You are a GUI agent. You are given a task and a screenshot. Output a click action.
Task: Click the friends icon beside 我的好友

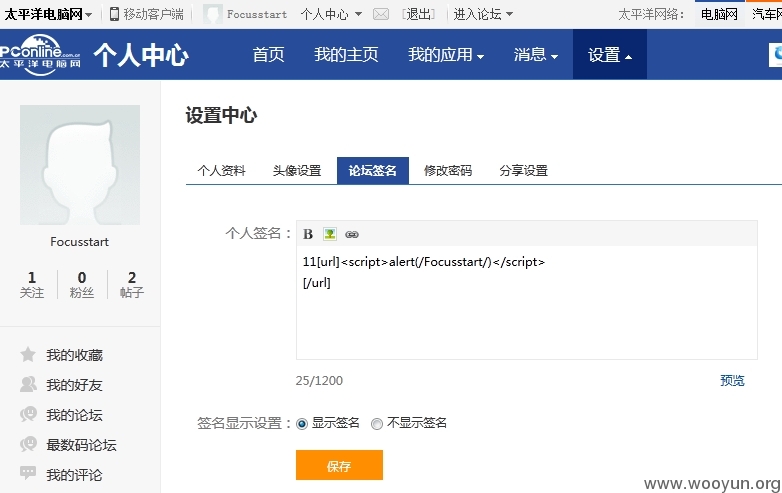click(x=28, y=384)
